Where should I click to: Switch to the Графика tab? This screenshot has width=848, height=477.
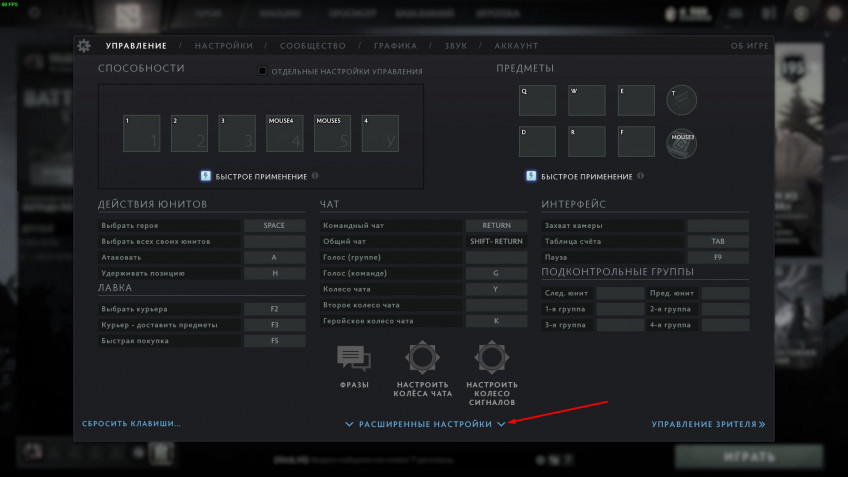395,46
